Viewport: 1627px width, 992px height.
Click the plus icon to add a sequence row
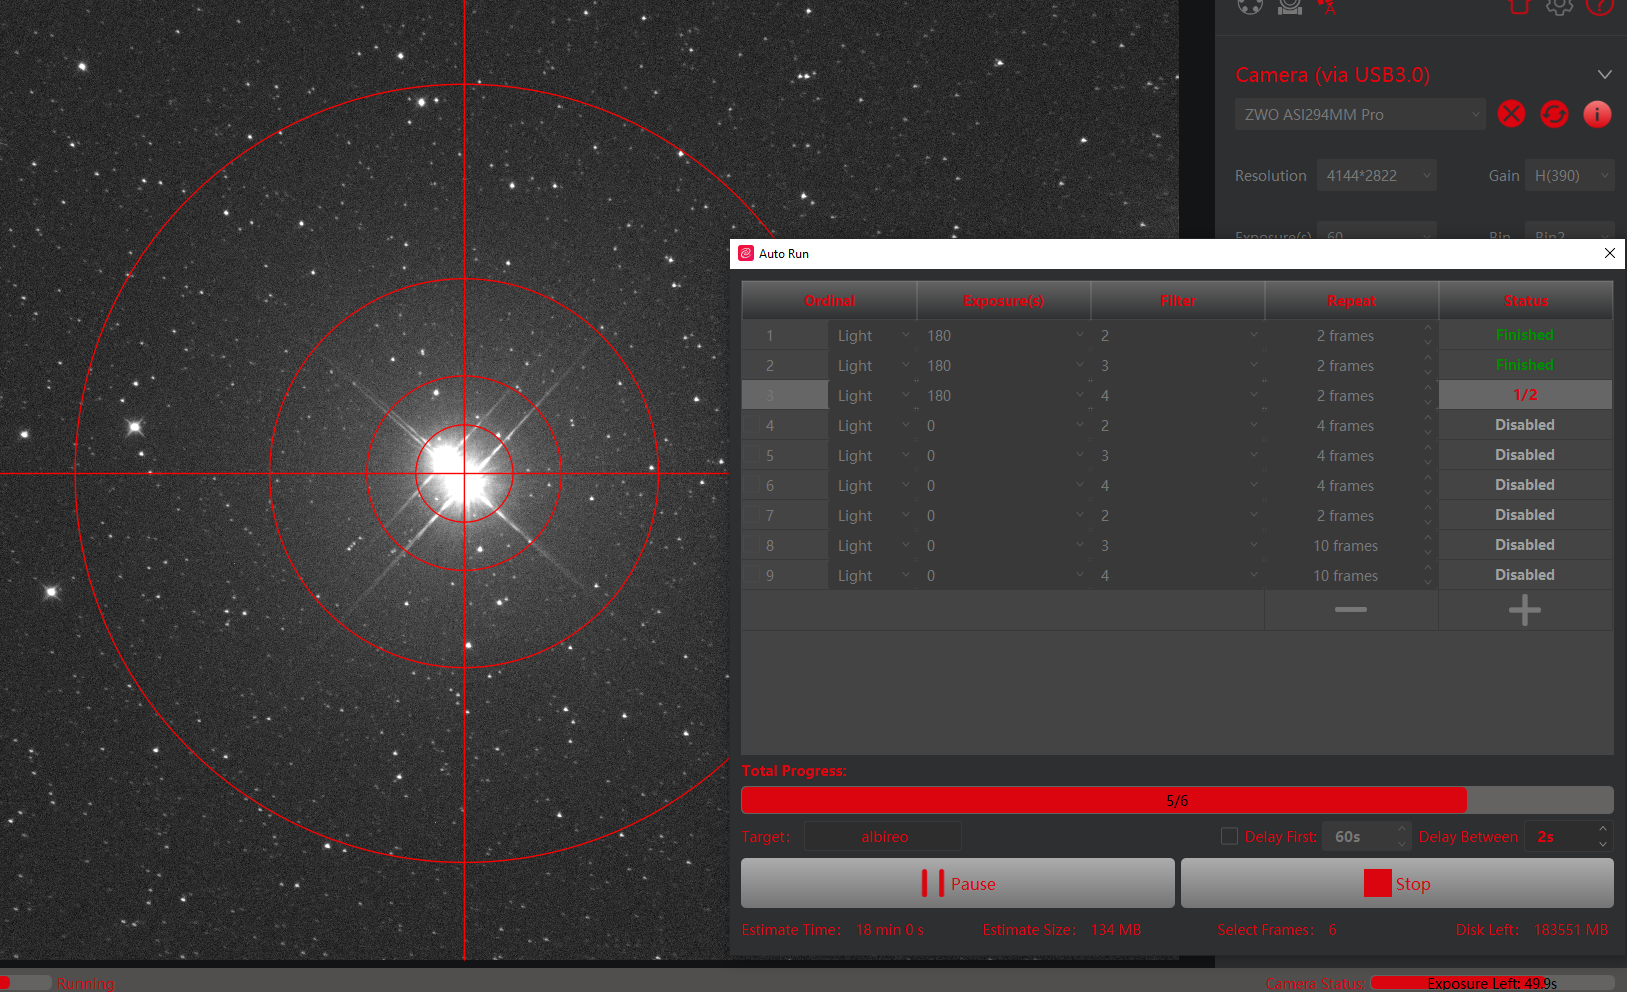point(1524,610)
